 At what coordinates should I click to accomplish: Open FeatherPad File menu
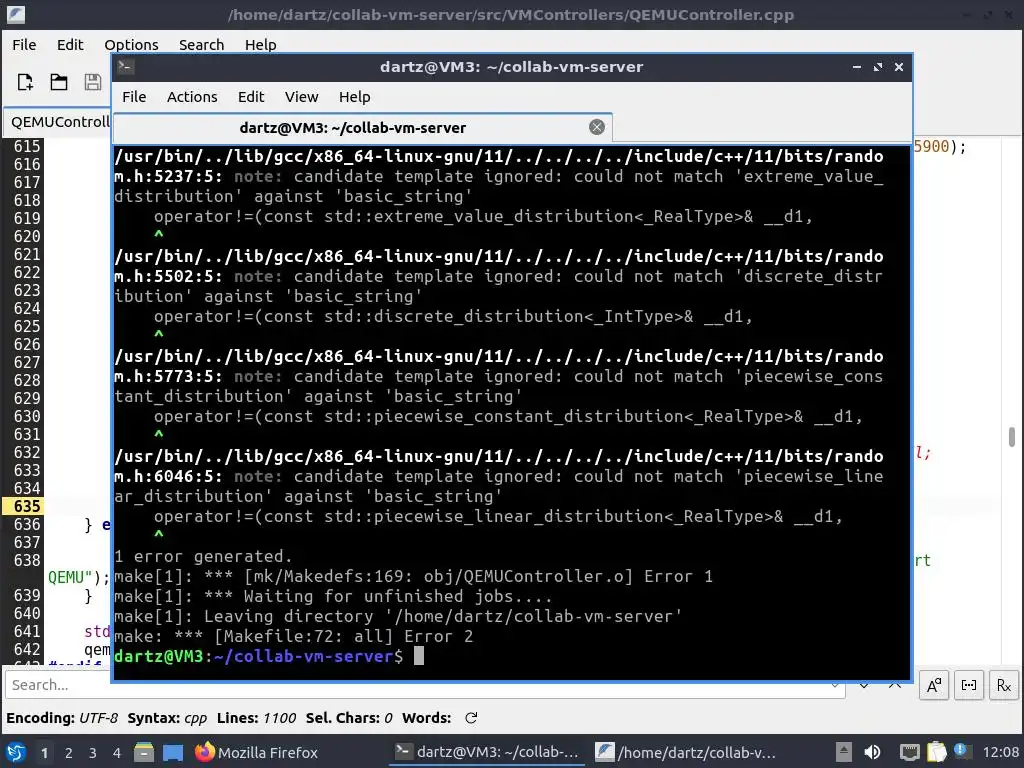(x=24, y=44)
